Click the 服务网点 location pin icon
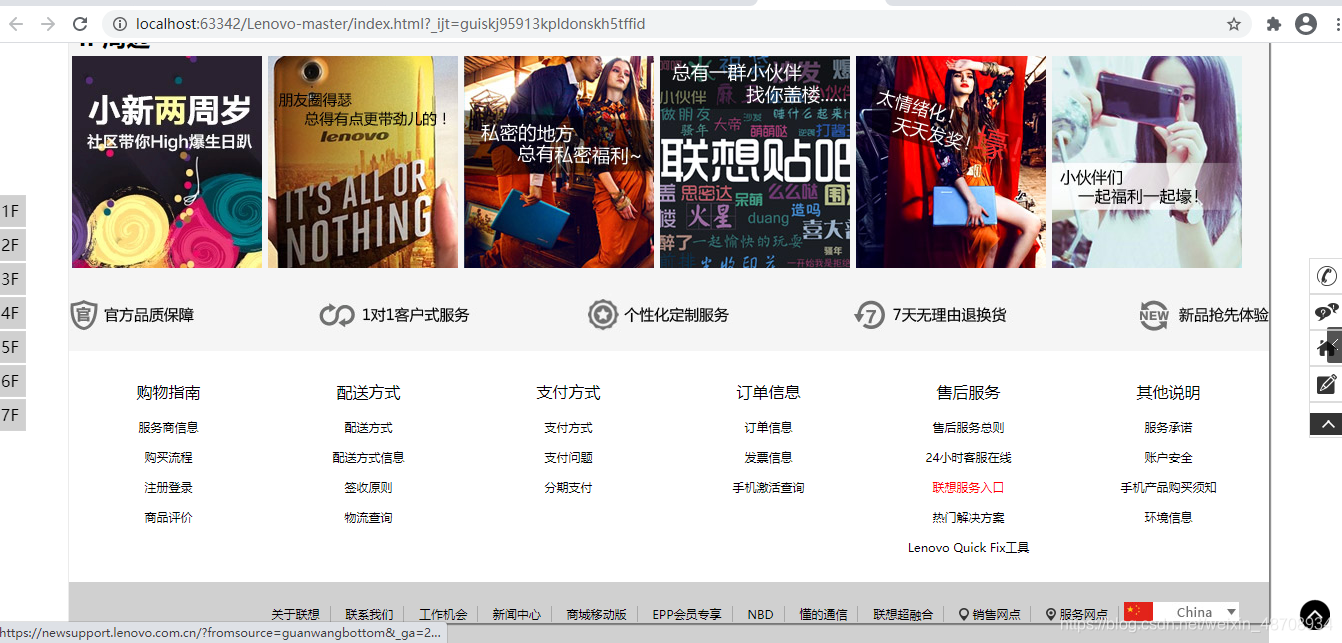Viewport: 1342px width, 643px height. coord(1051,614)
